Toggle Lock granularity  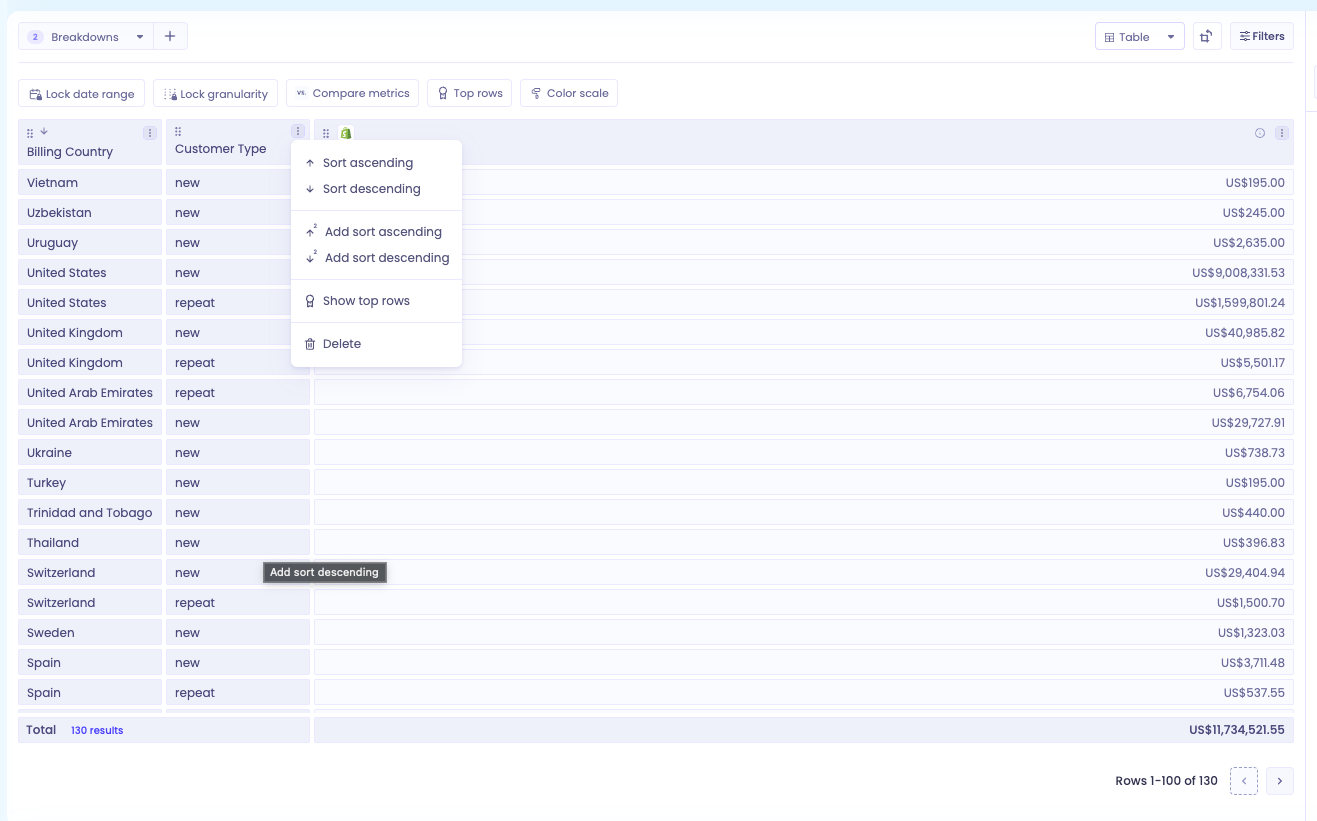coord(216,93)
